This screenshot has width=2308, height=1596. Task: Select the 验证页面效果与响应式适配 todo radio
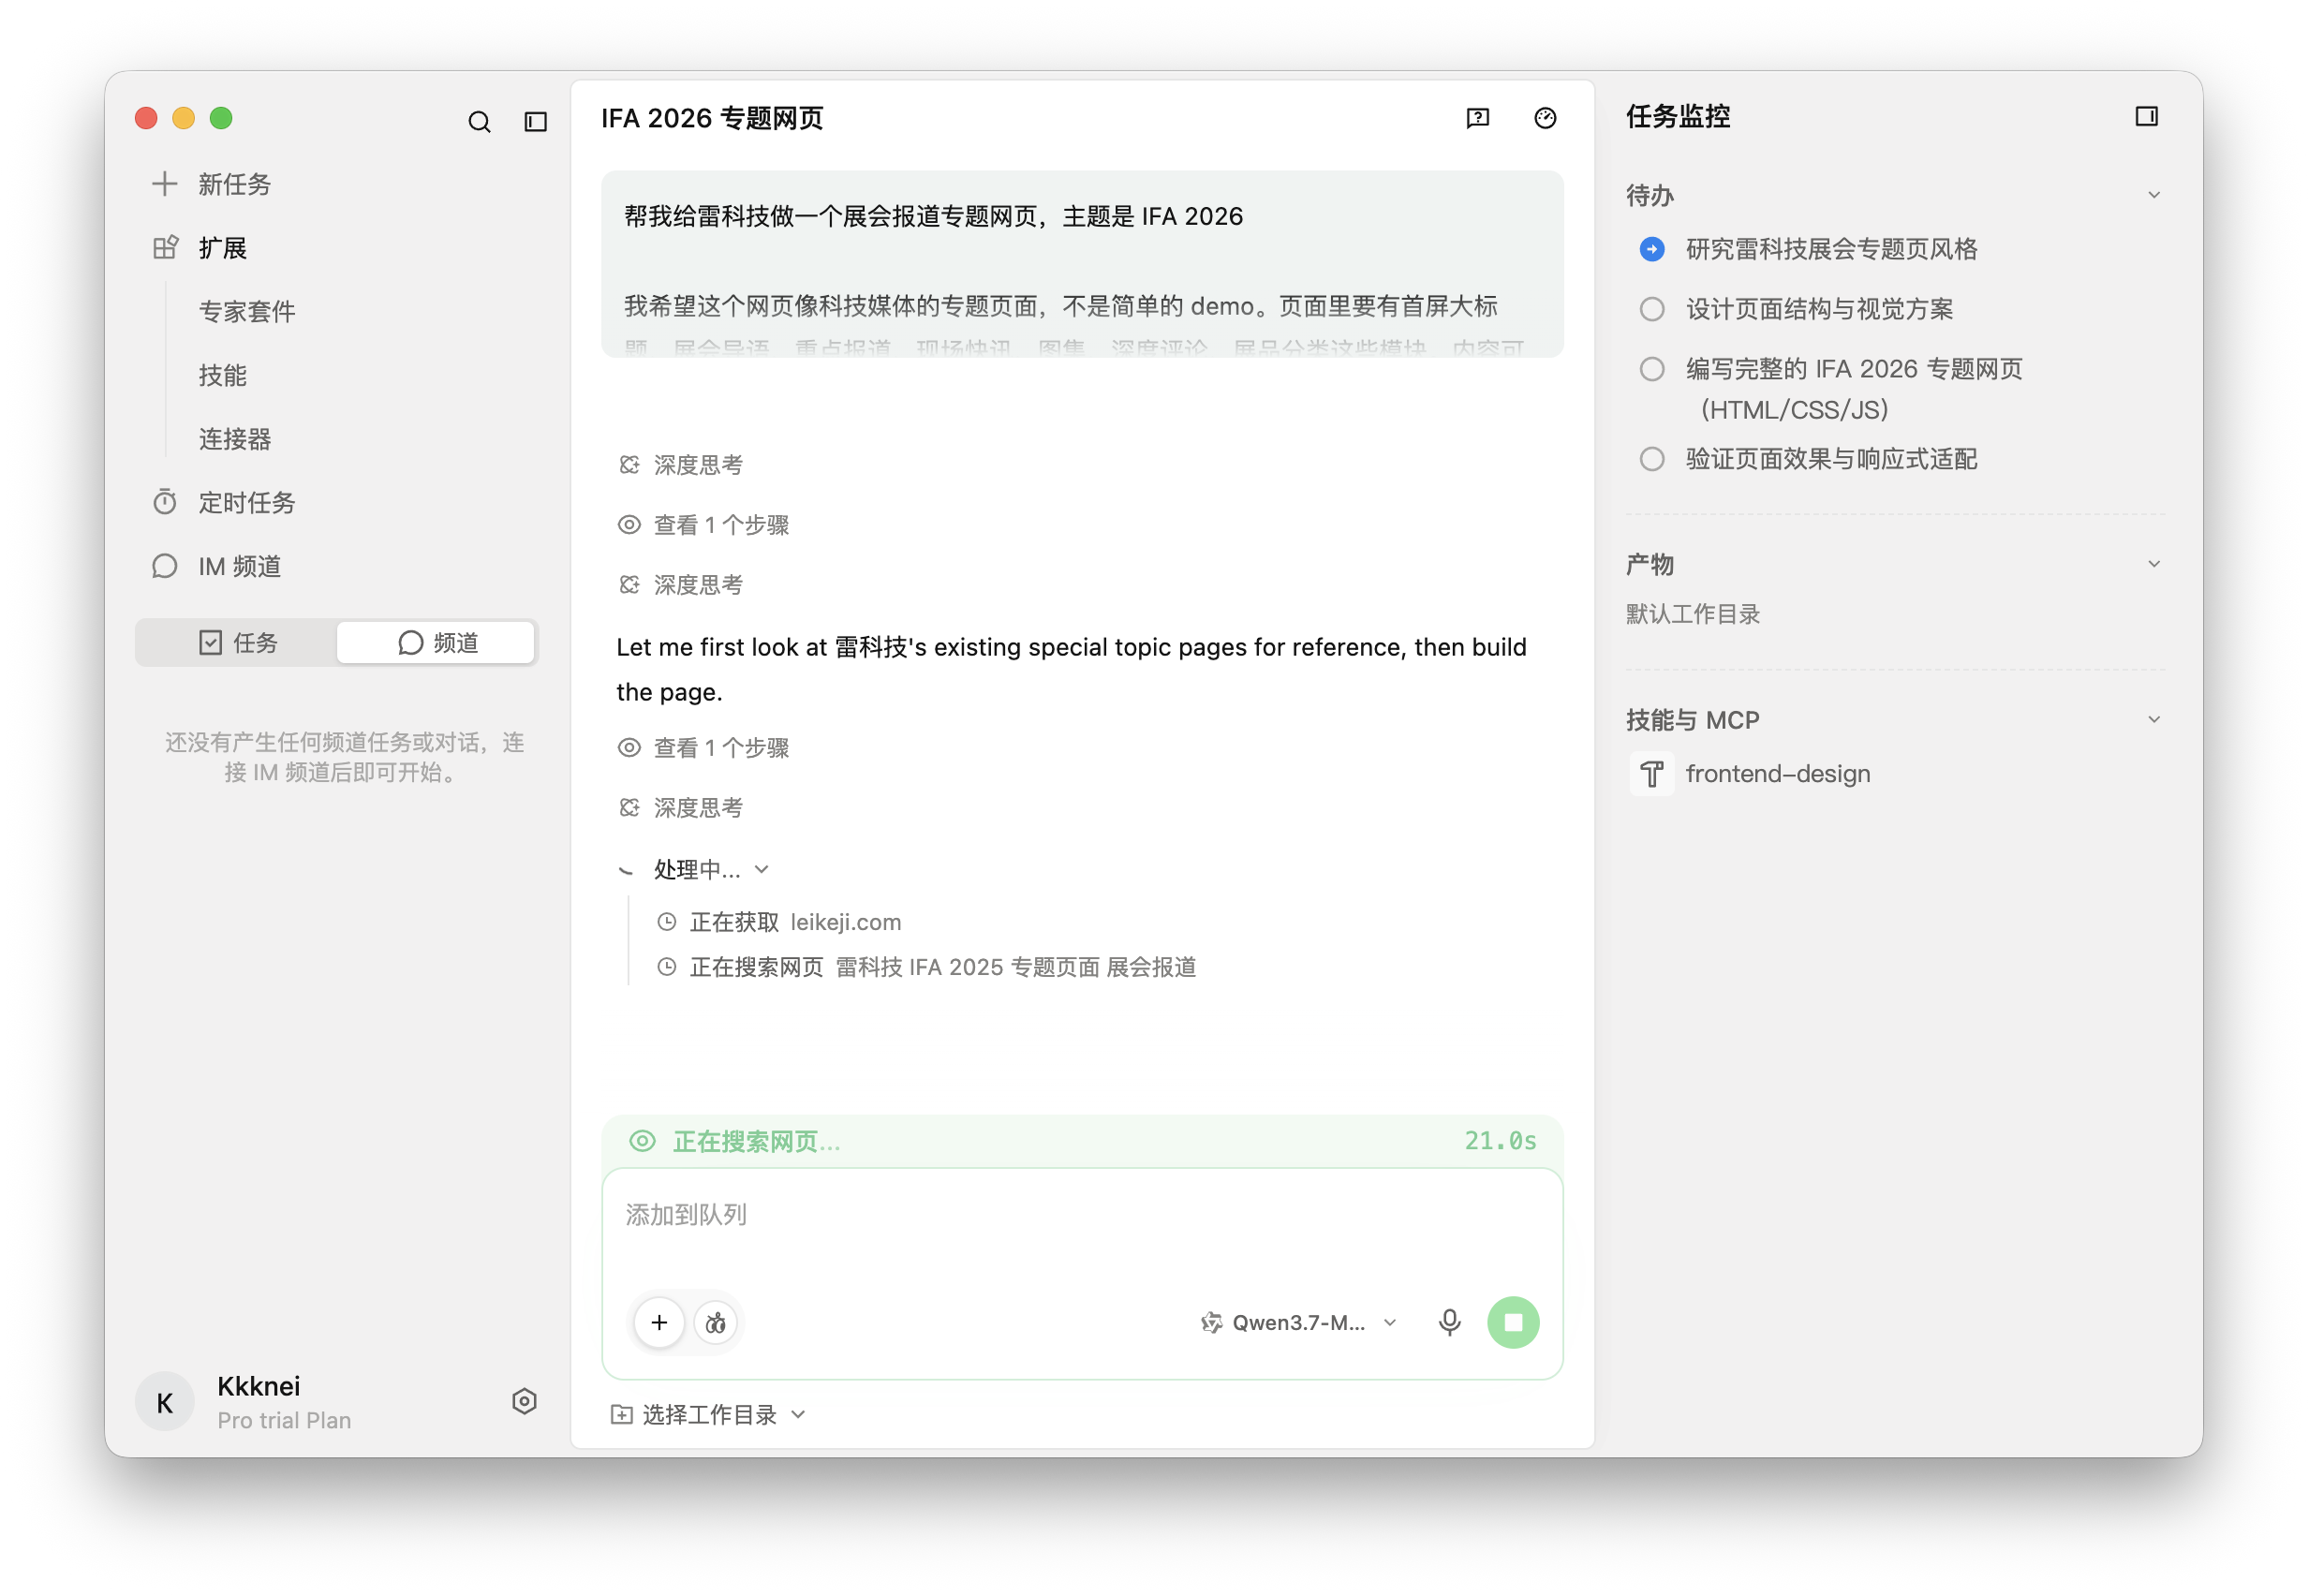click(1652, 459)
